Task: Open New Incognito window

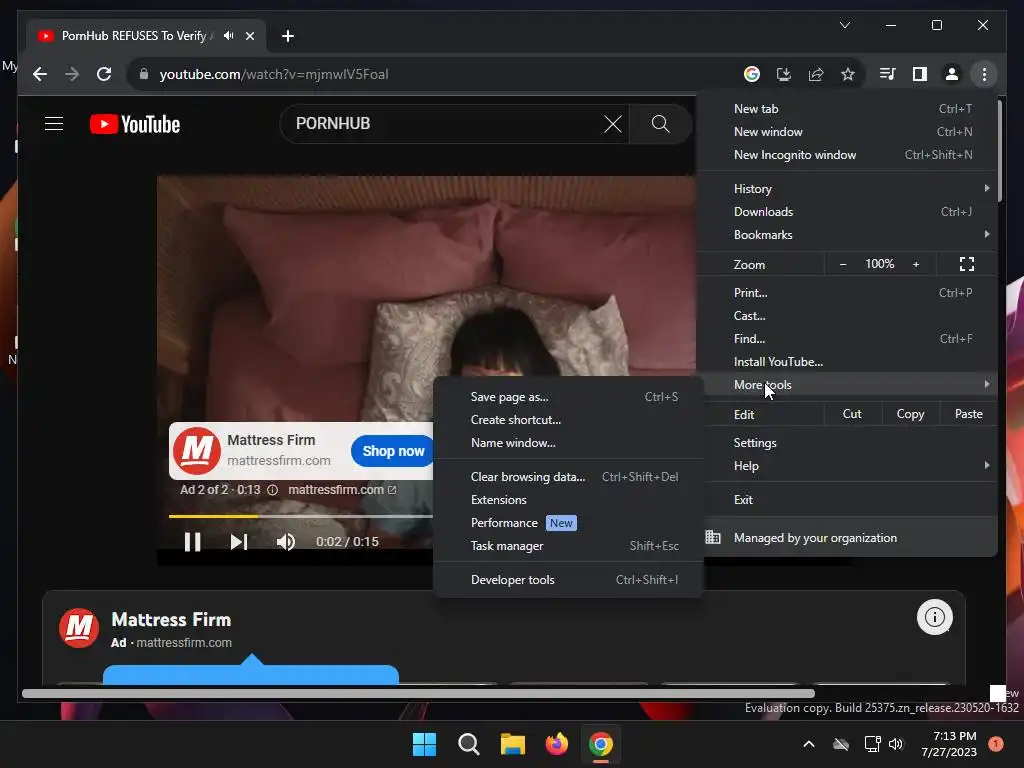Action: pos(846,155)
